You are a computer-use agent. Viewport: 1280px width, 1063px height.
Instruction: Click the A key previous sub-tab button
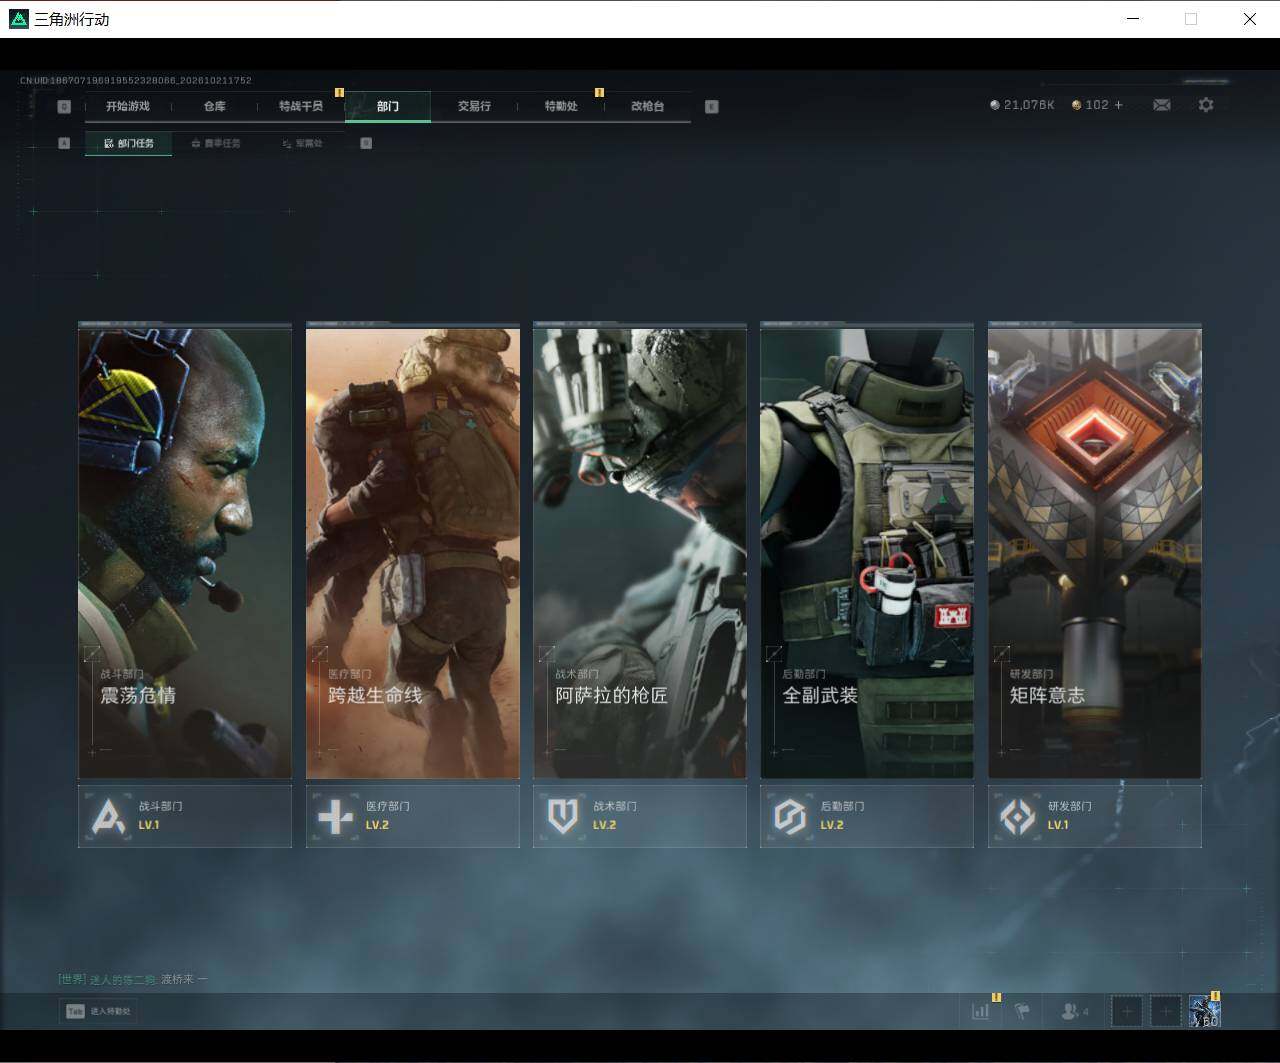click(64, 144)
